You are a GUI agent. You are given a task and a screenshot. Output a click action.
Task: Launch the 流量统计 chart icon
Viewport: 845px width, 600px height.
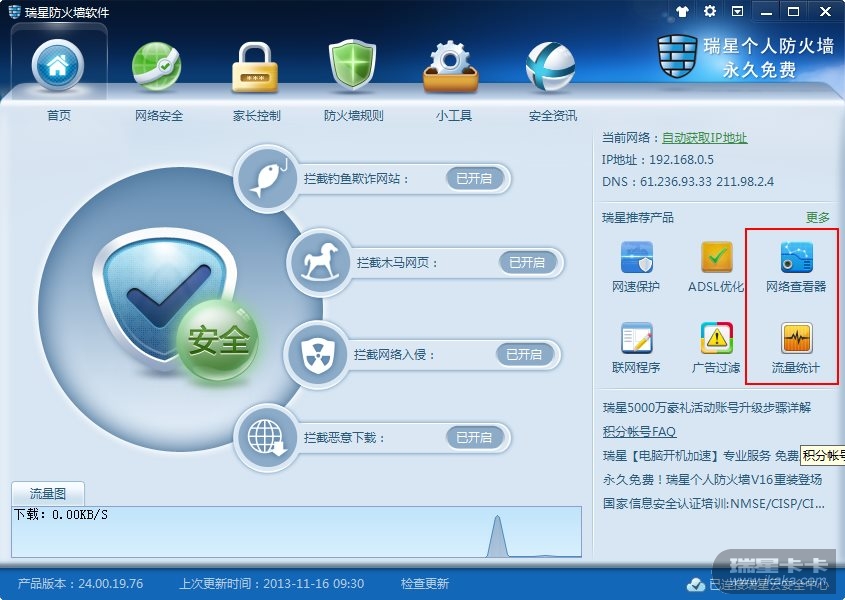[x=796, y=338]
